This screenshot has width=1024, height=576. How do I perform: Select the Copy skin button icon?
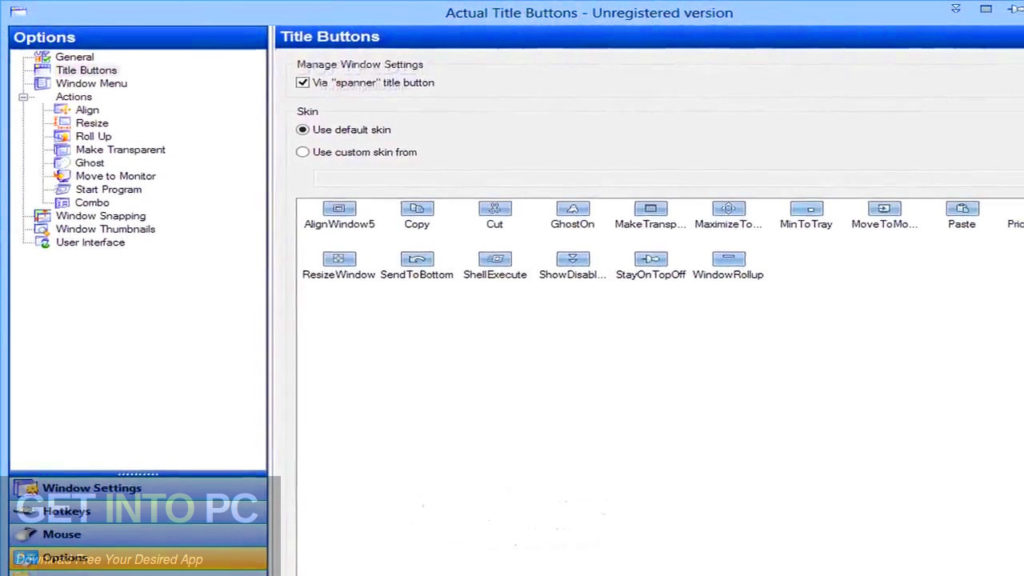tap(417, 208)
